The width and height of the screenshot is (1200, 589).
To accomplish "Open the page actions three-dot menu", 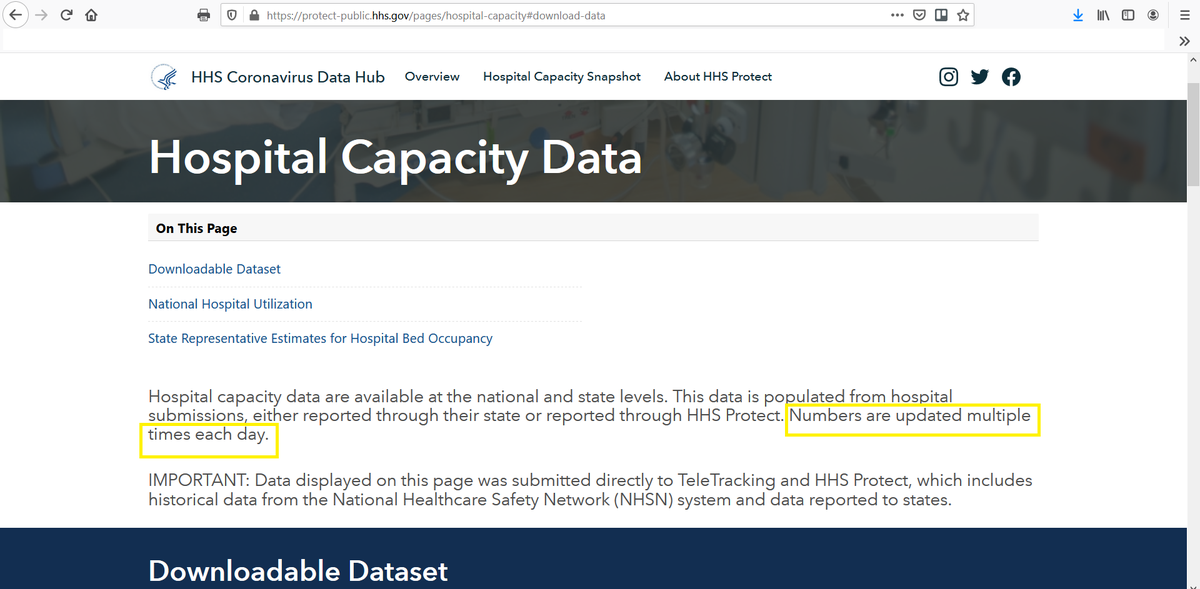I will pyautogui.click(x=897, y=15).
